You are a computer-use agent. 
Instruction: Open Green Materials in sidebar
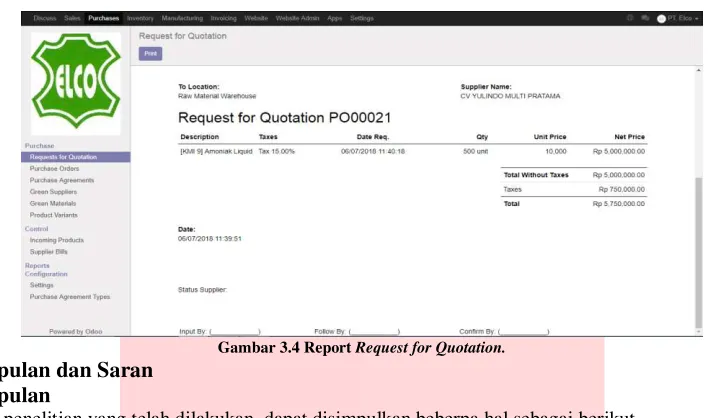53,204
